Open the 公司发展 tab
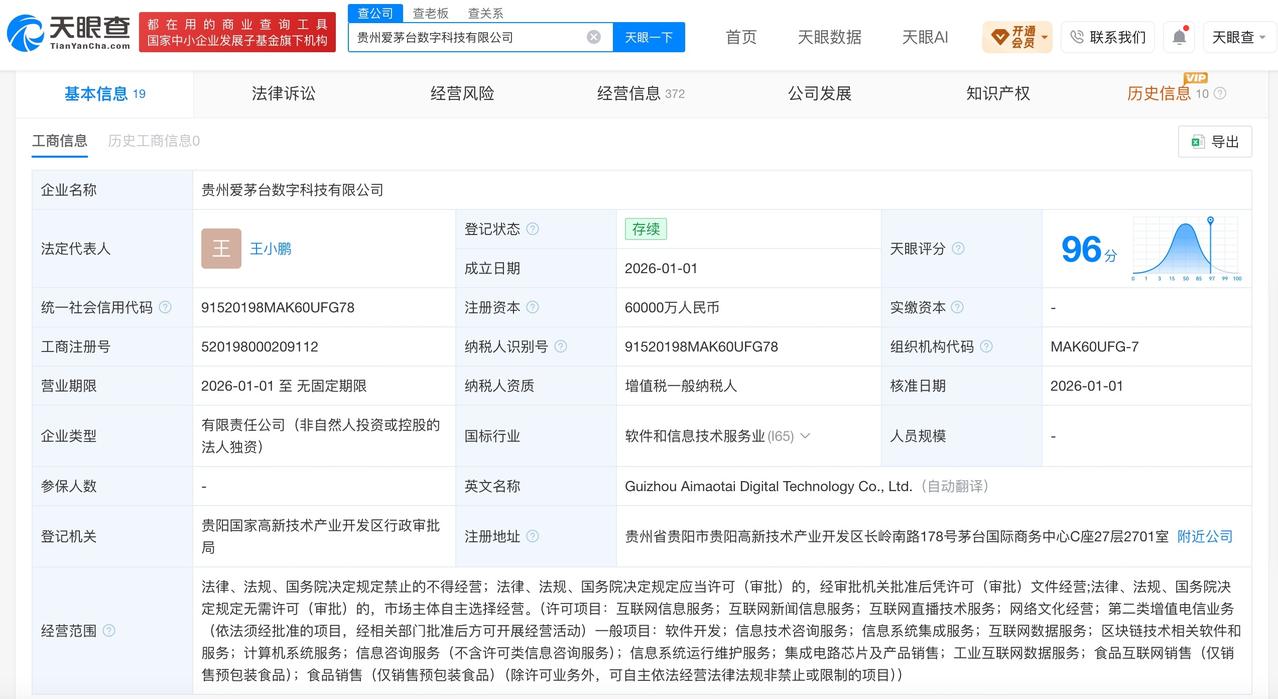This screenshot has width=1278, height=699. 820,93
